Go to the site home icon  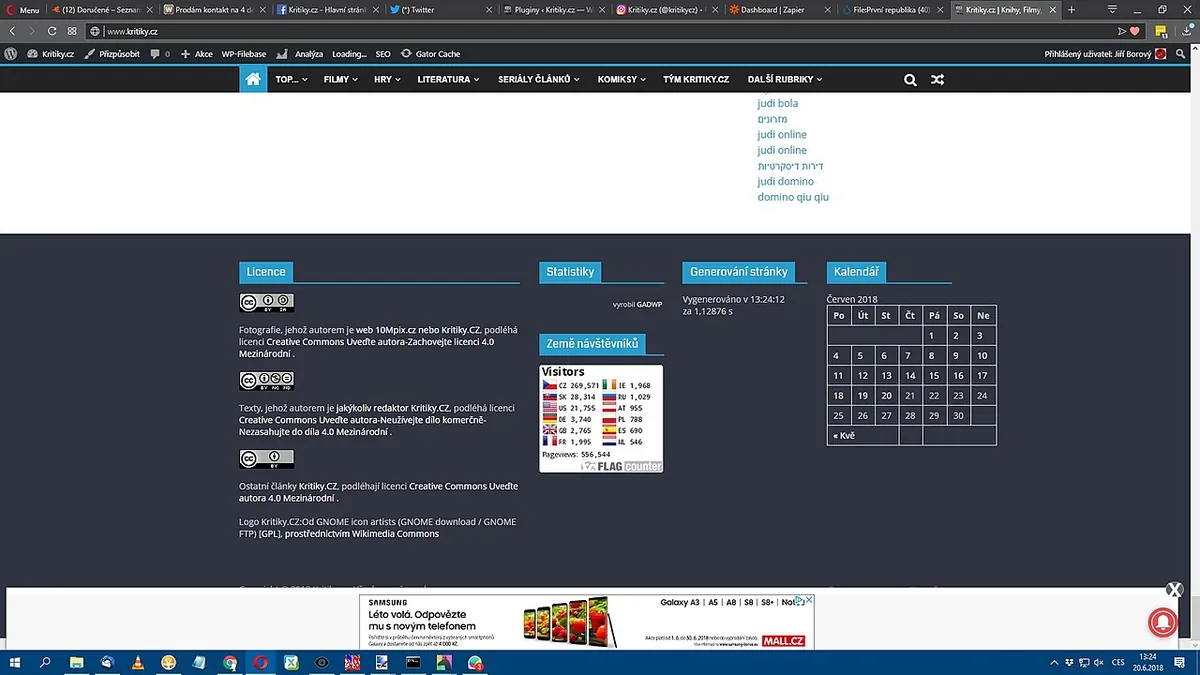click(x=253, y=79)
